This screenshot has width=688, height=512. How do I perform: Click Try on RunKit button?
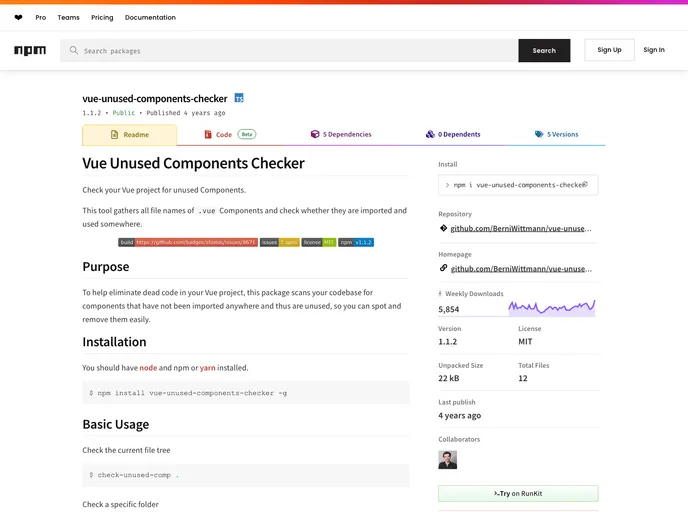(518, 494)
